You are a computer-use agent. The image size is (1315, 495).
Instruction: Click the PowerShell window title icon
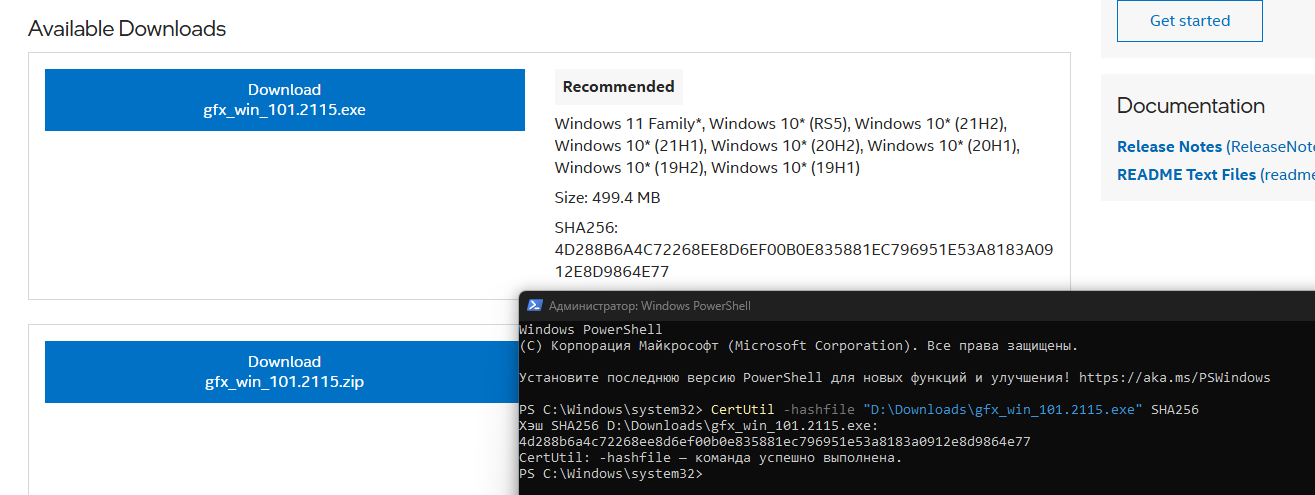[x=535, y=306]
